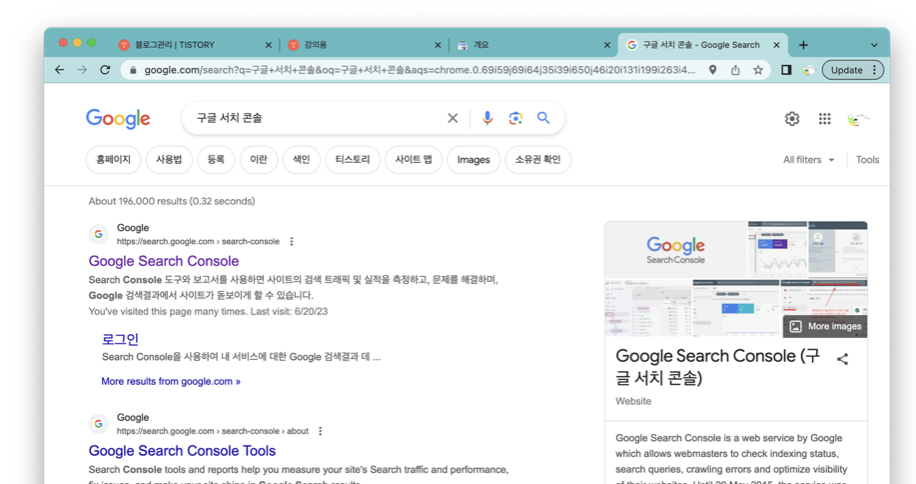Image resolution: width=916 pixels, height=484 pixels.
Task: Click the Tools button
Action: click(868, 160)
